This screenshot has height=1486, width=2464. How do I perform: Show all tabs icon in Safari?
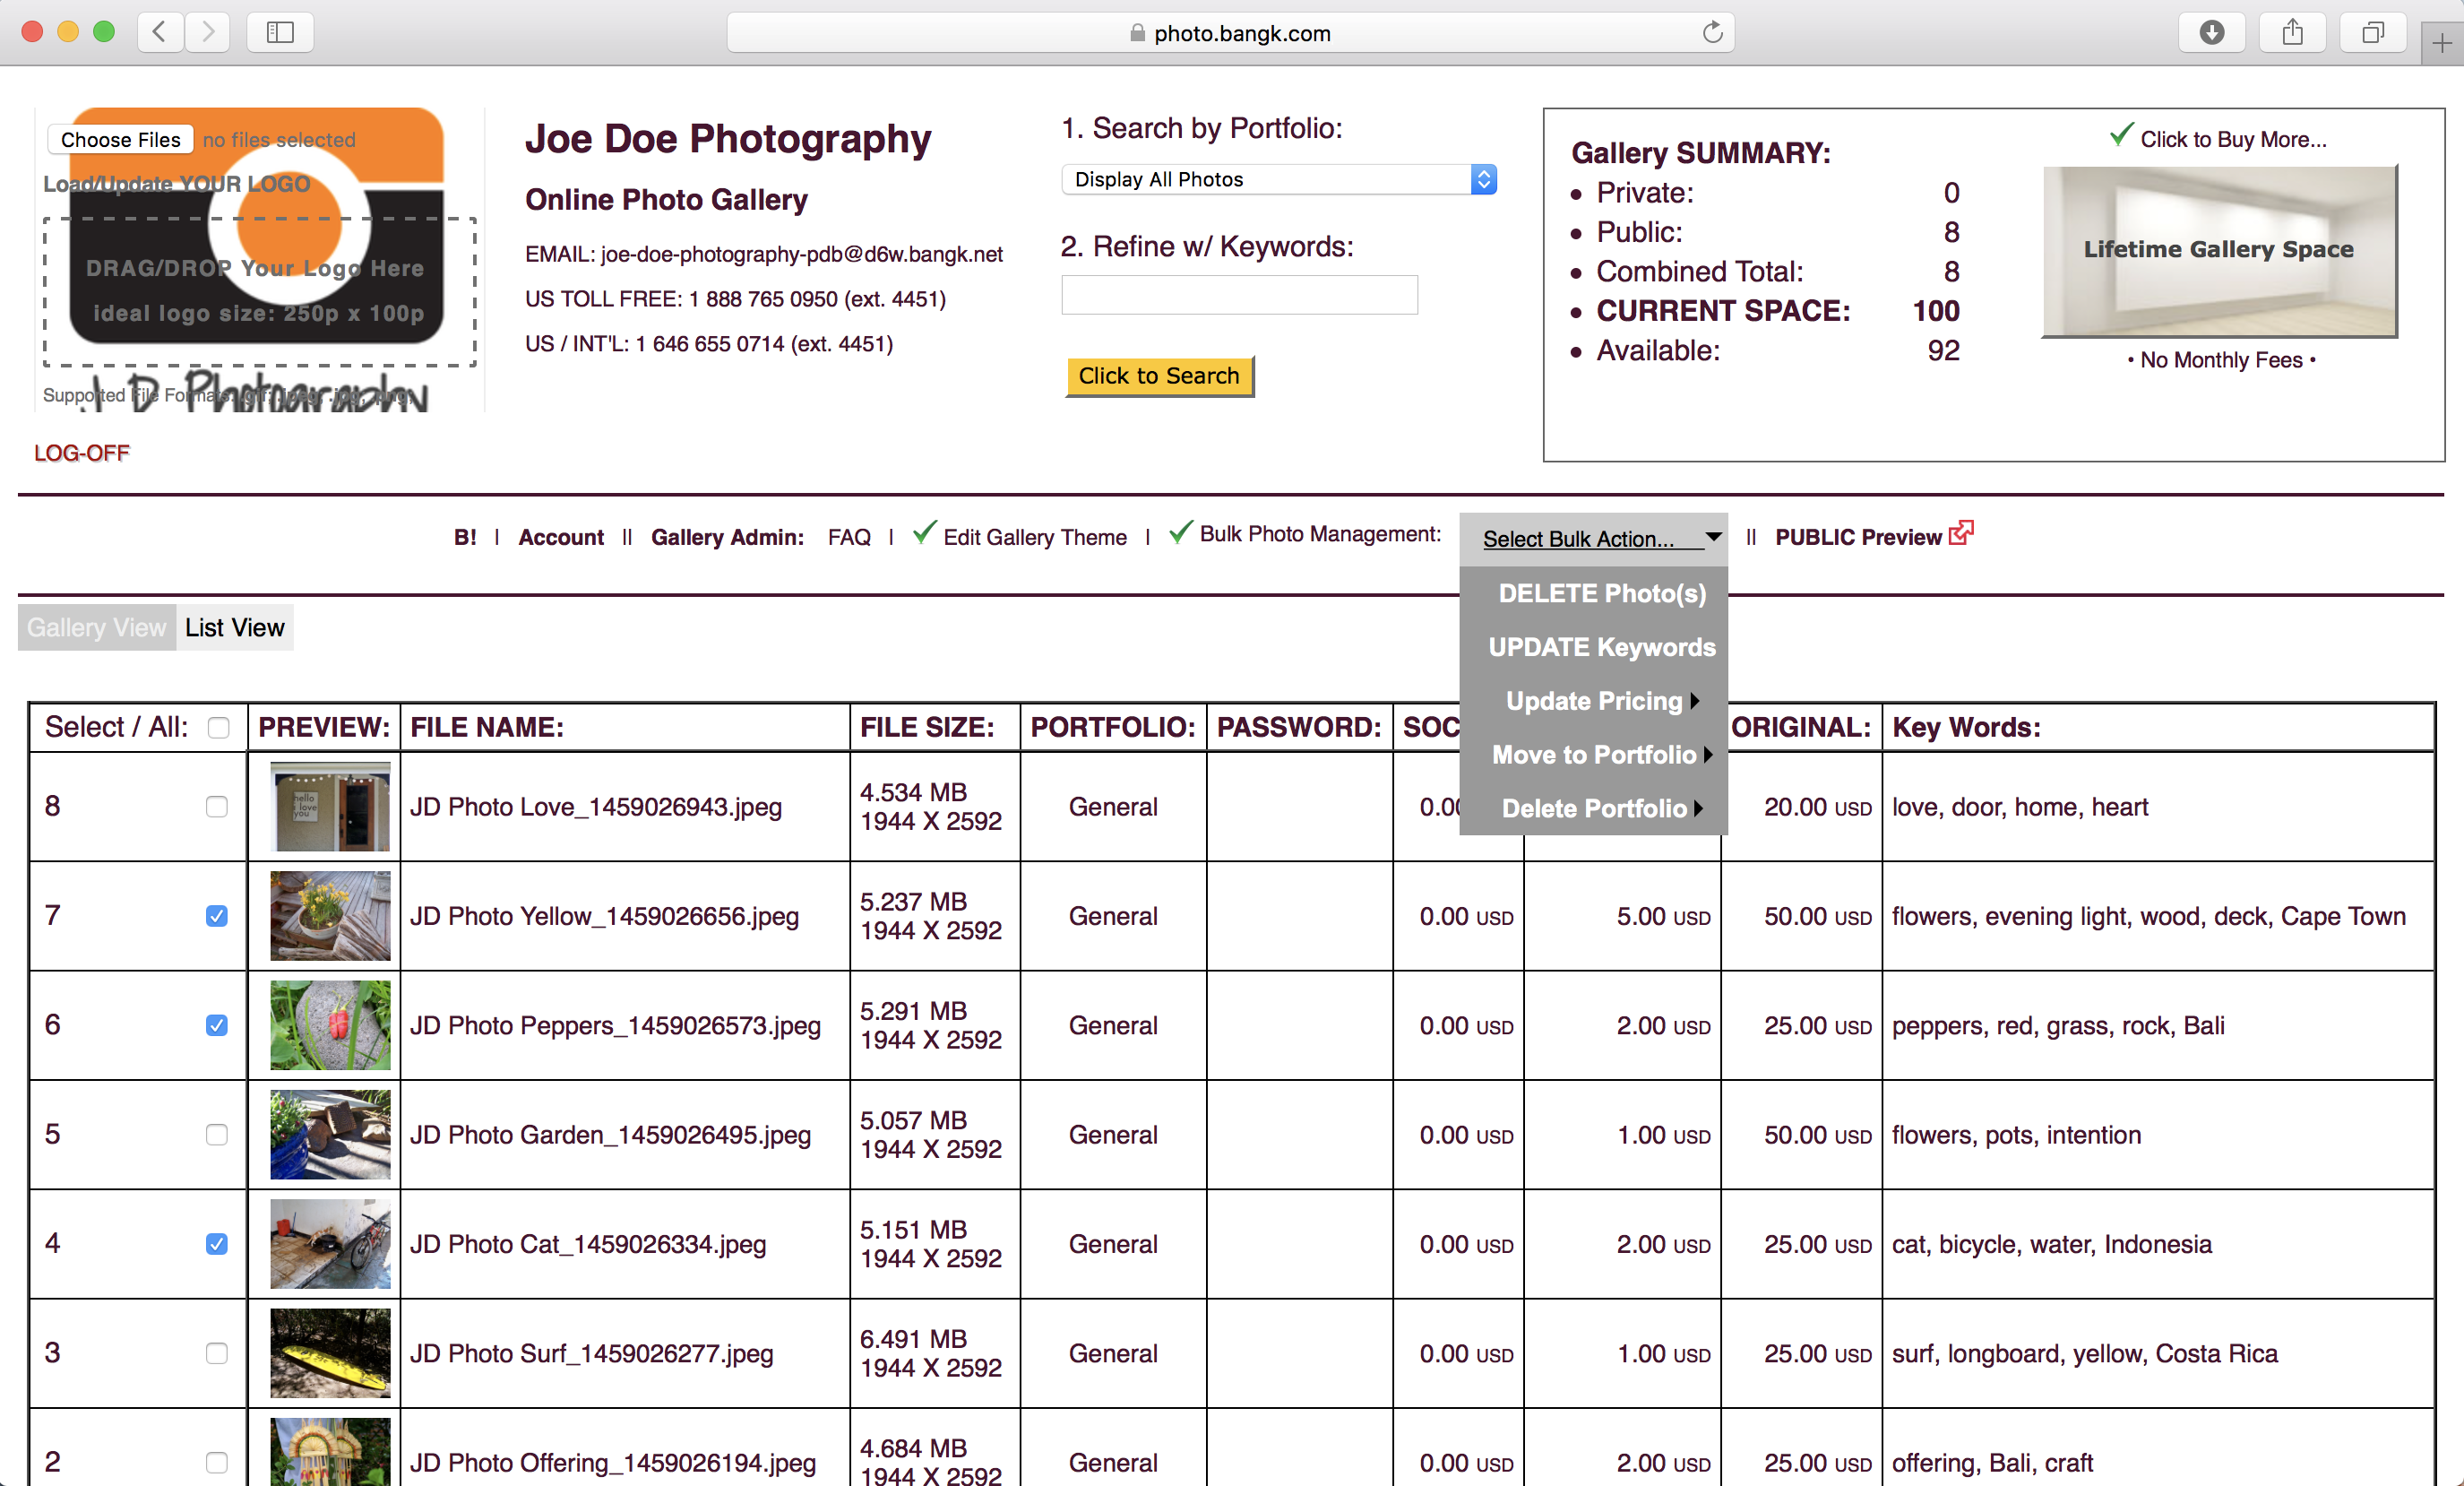(2372, 32)
